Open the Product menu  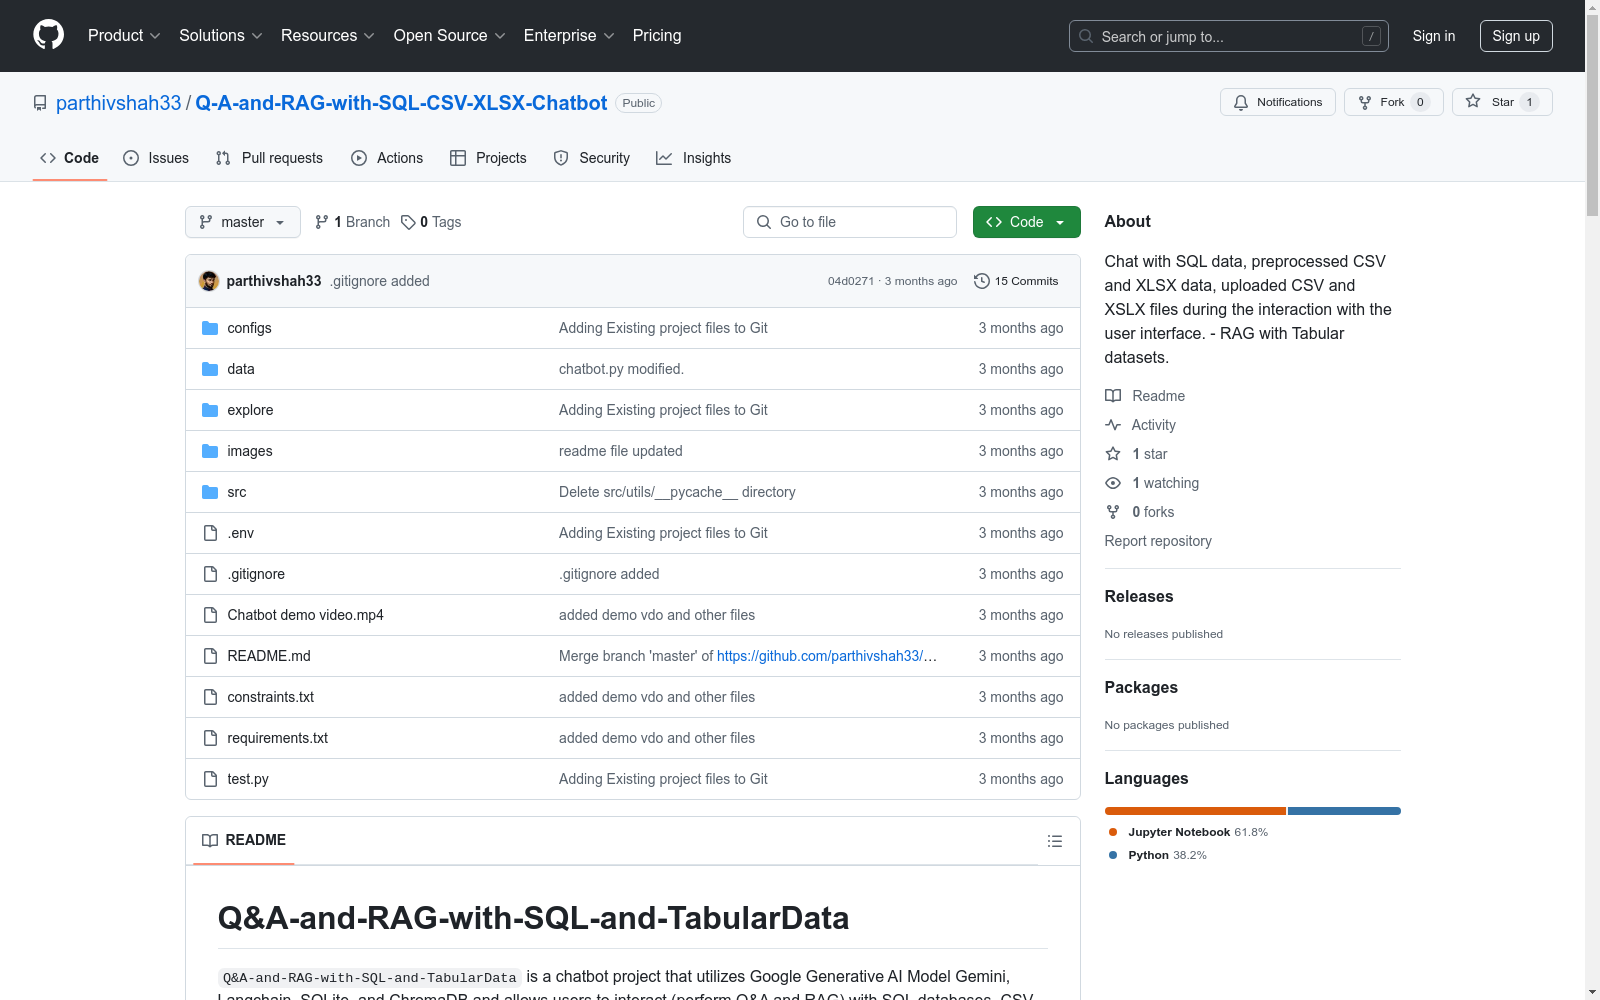[124, 36]
